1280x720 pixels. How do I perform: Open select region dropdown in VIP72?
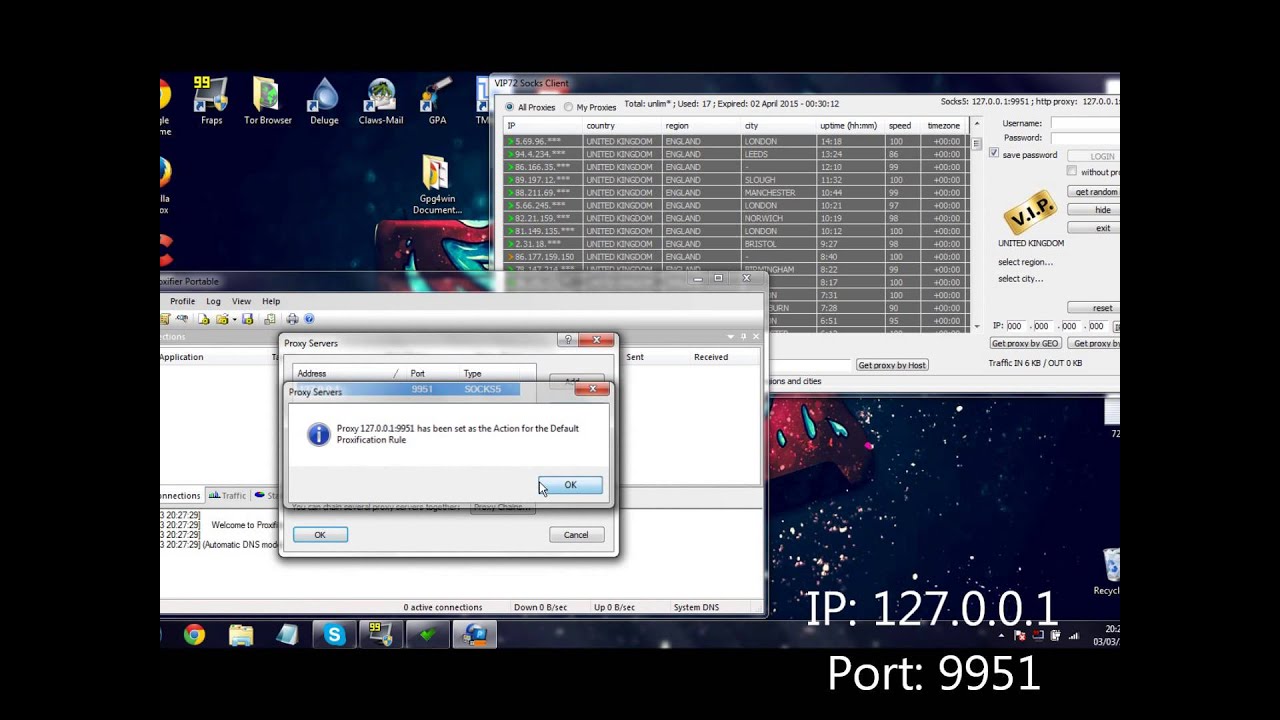click(x=1025, y=262)
